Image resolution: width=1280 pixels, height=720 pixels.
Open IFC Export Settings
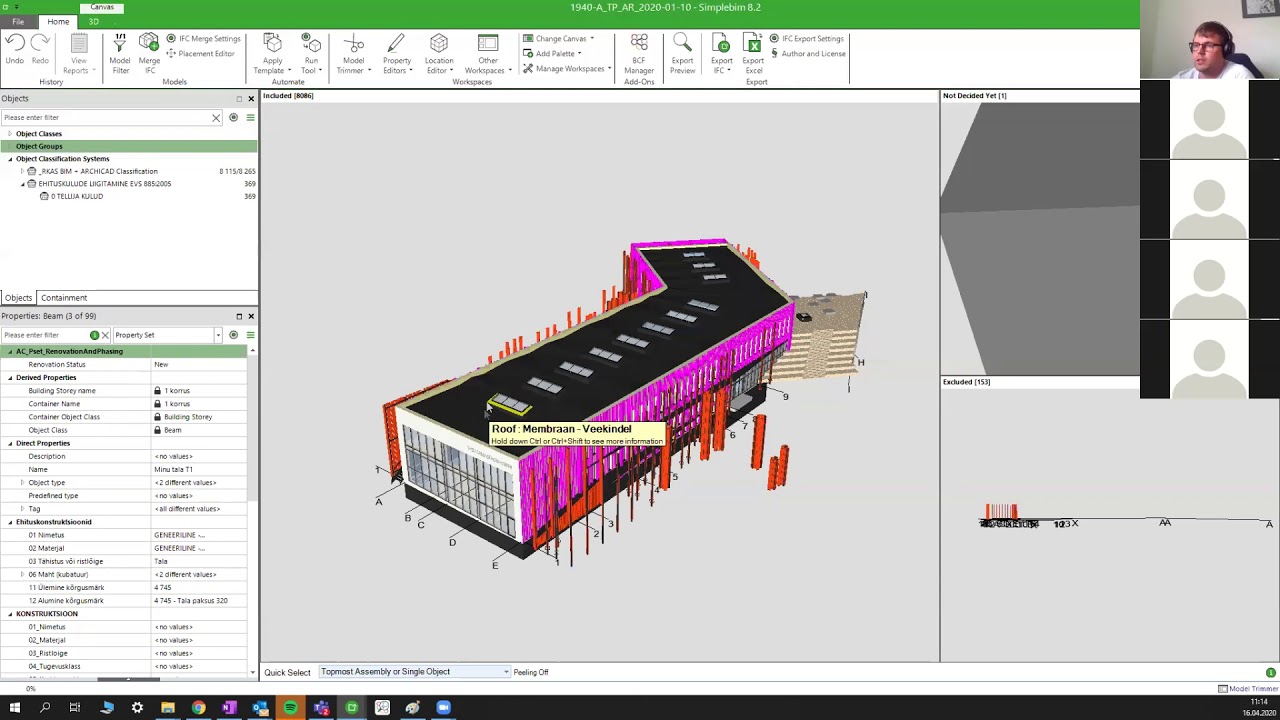[x=806, y=39]
